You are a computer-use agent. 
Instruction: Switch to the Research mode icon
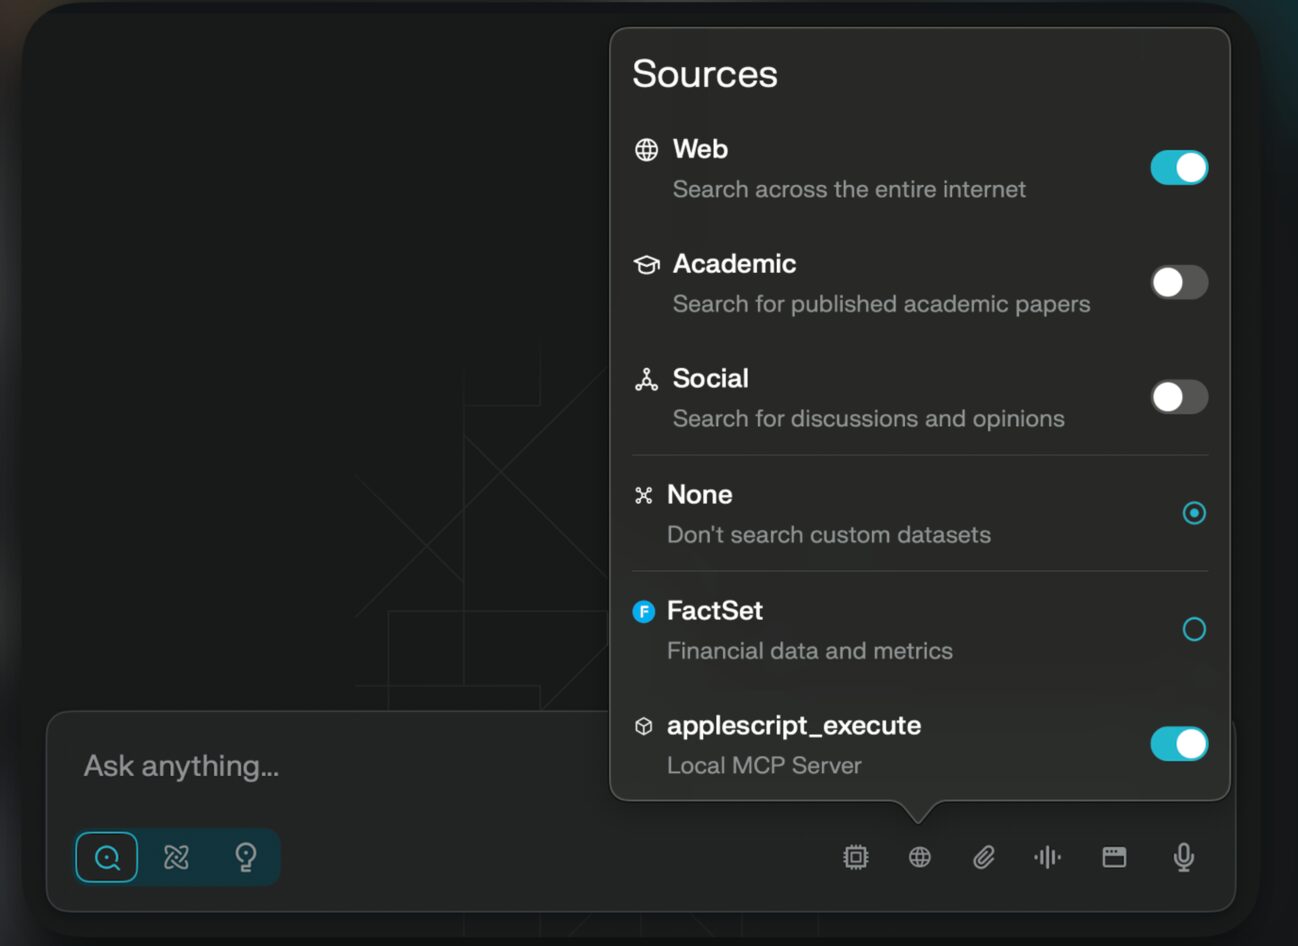click(x=176, y=857)
